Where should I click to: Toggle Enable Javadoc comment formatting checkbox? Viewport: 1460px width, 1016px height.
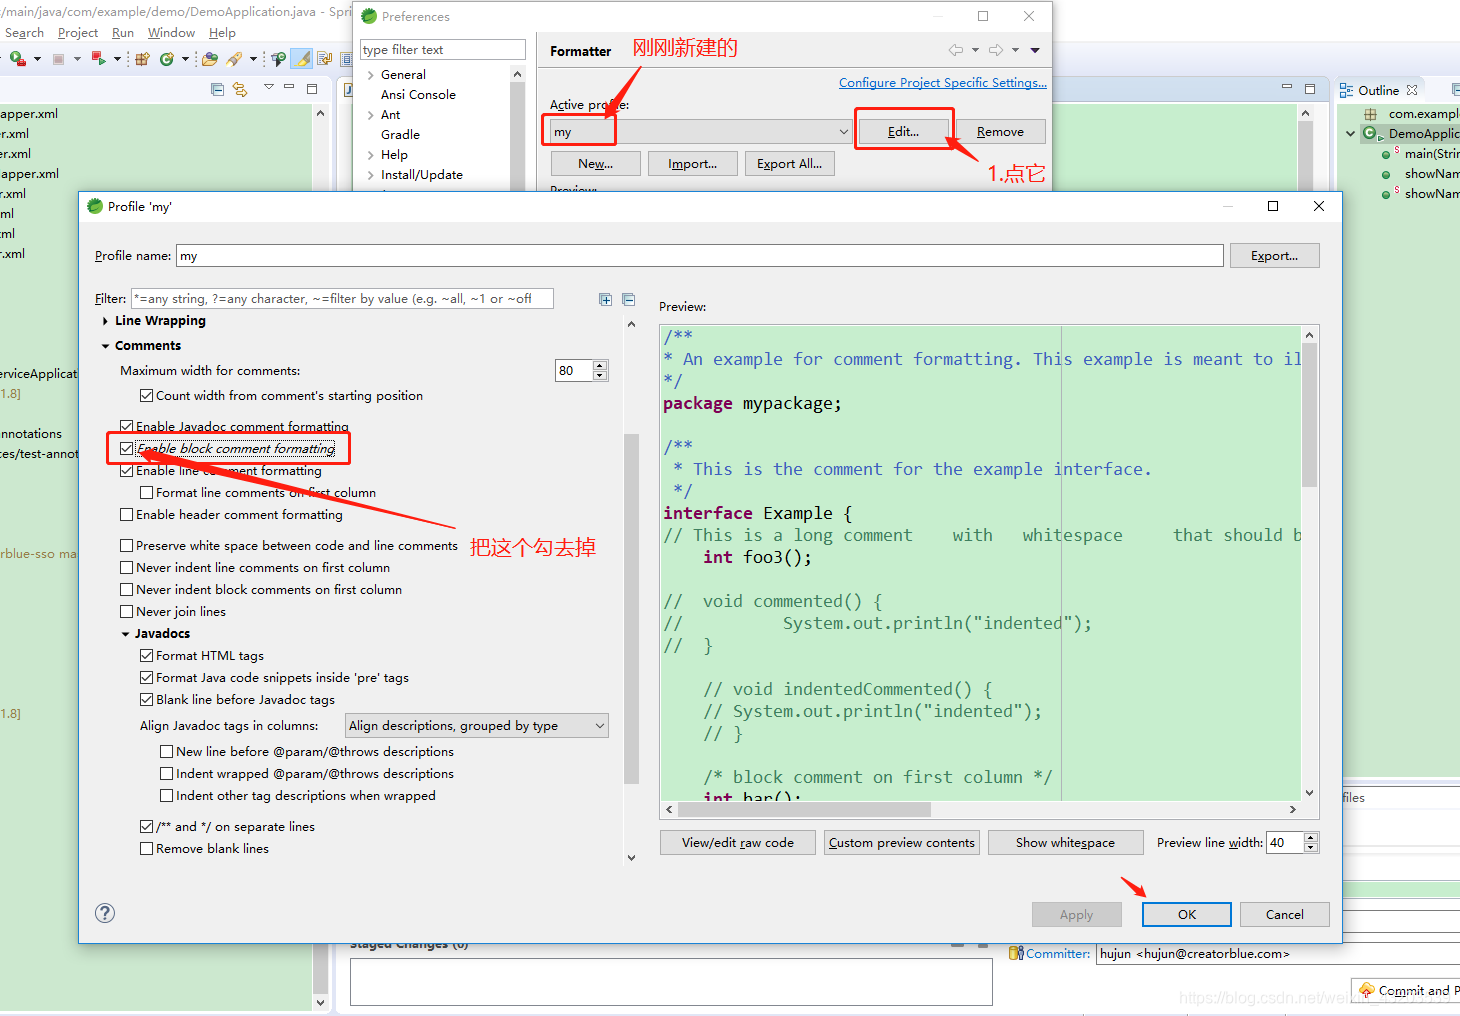[x=126, y=426]
